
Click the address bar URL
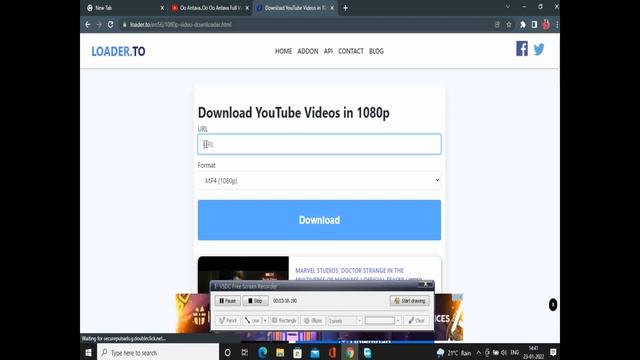coord(181,24)
